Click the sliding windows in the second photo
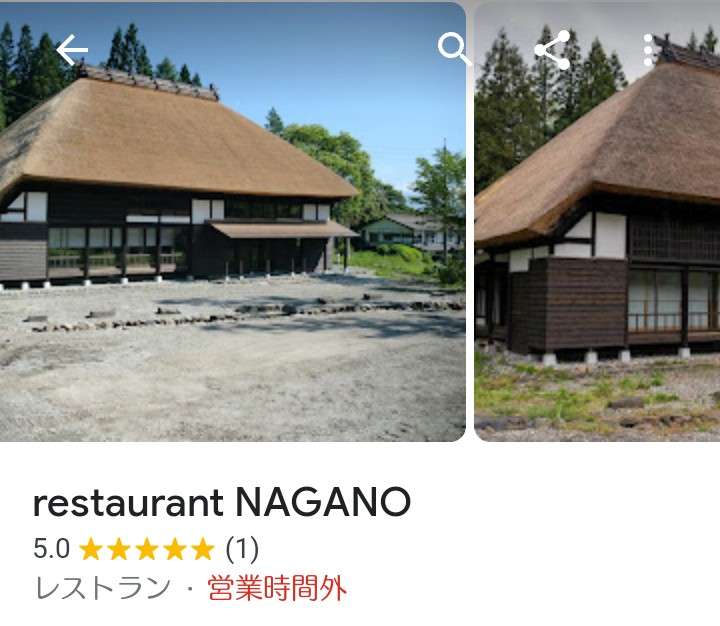This screenshot has height=626, width=720. pyautogui.click(x=670, y=299)
